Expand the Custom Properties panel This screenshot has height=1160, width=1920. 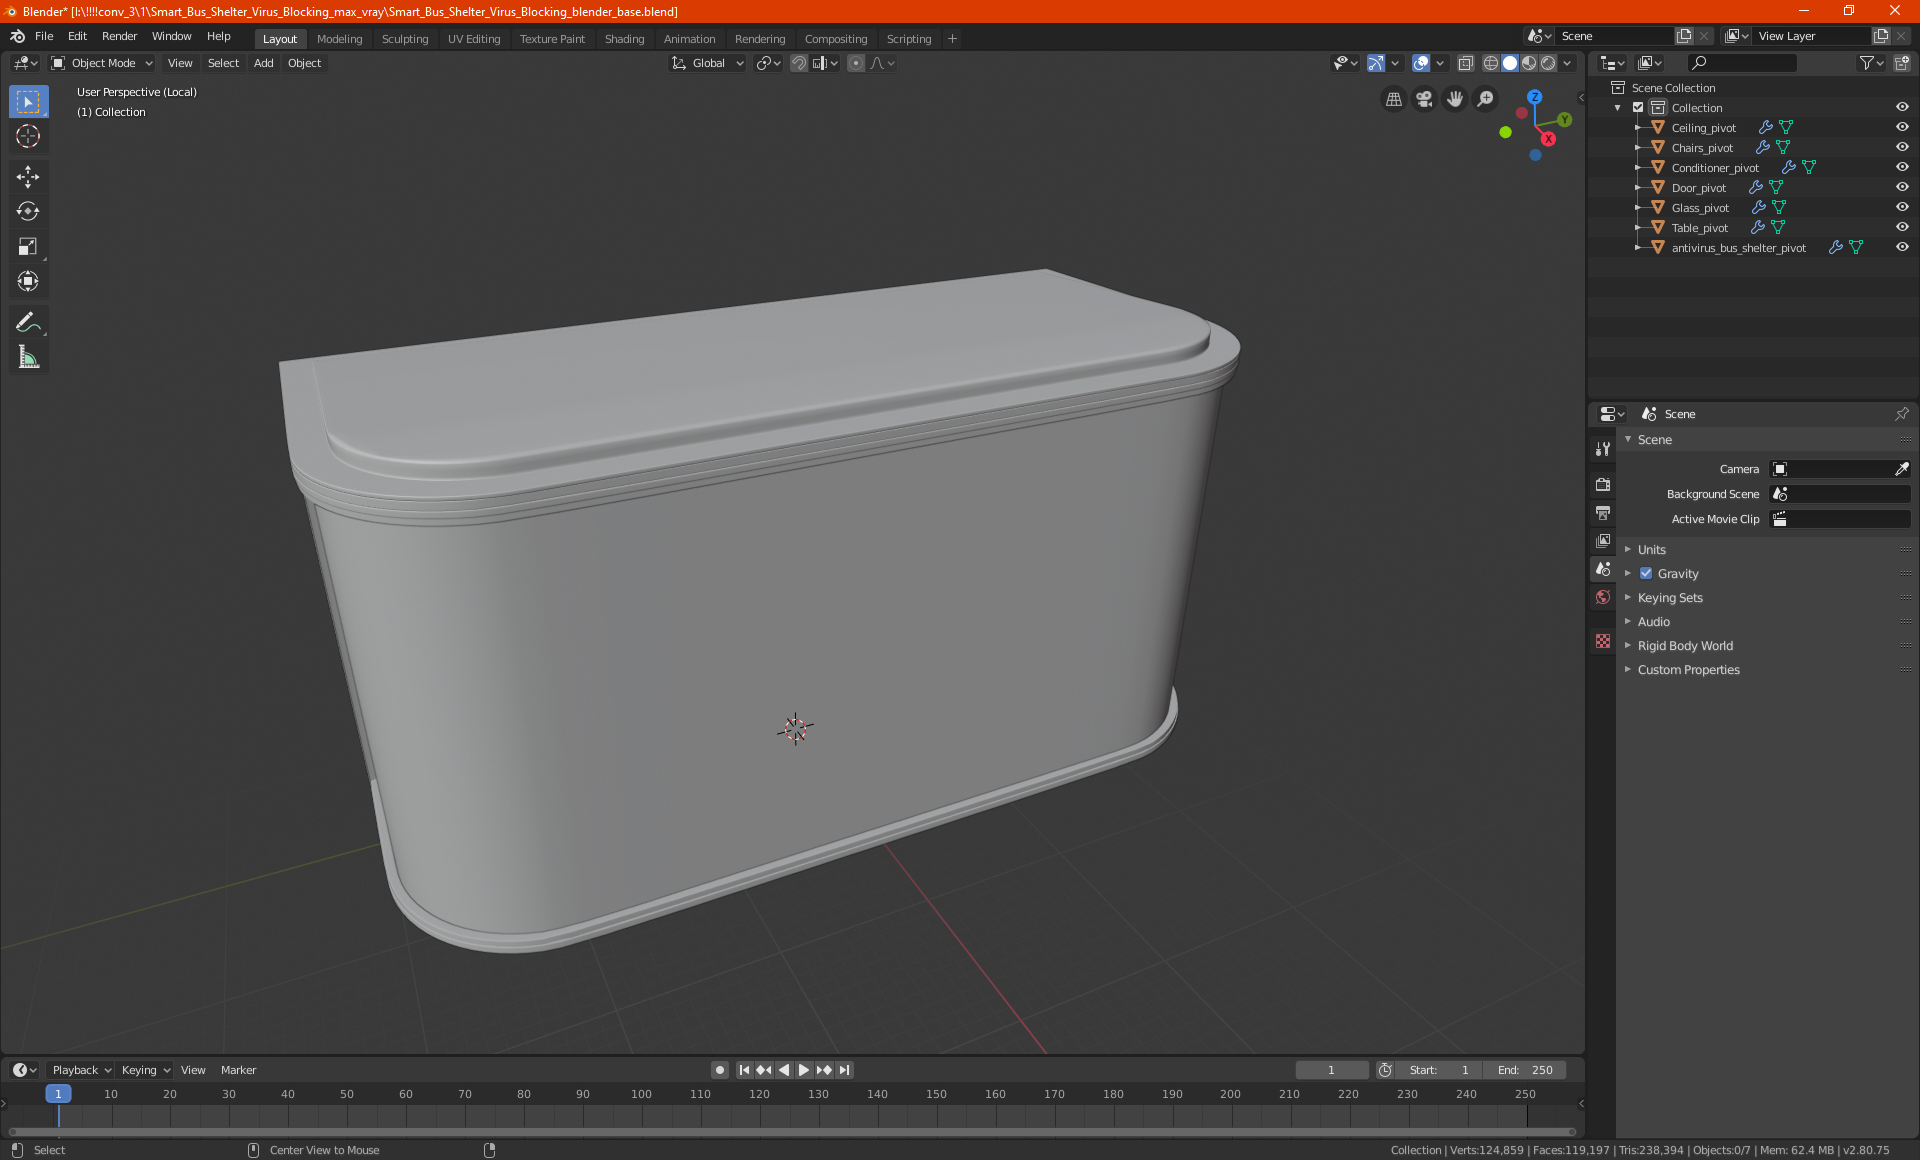click(1688, 669)
